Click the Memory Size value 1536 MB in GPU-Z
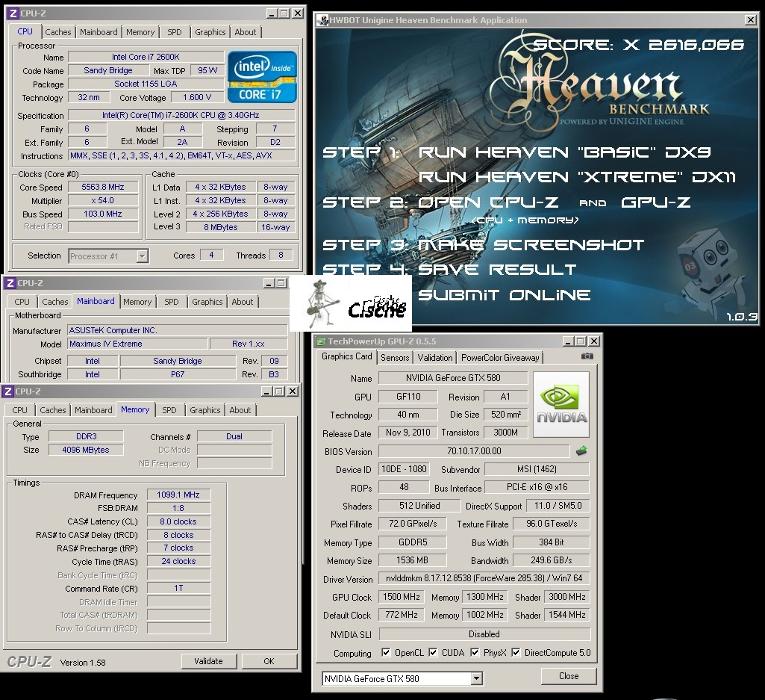 412,560
